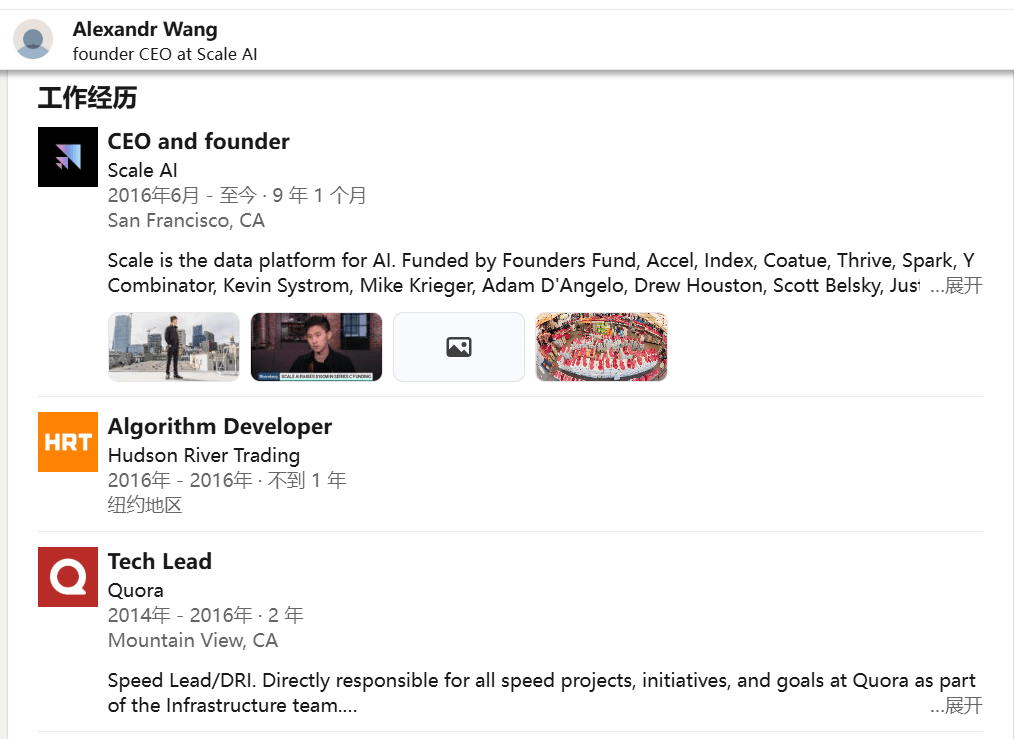Click the 工作经历 section heading
1014x739 pixels.
click(87, 98)
